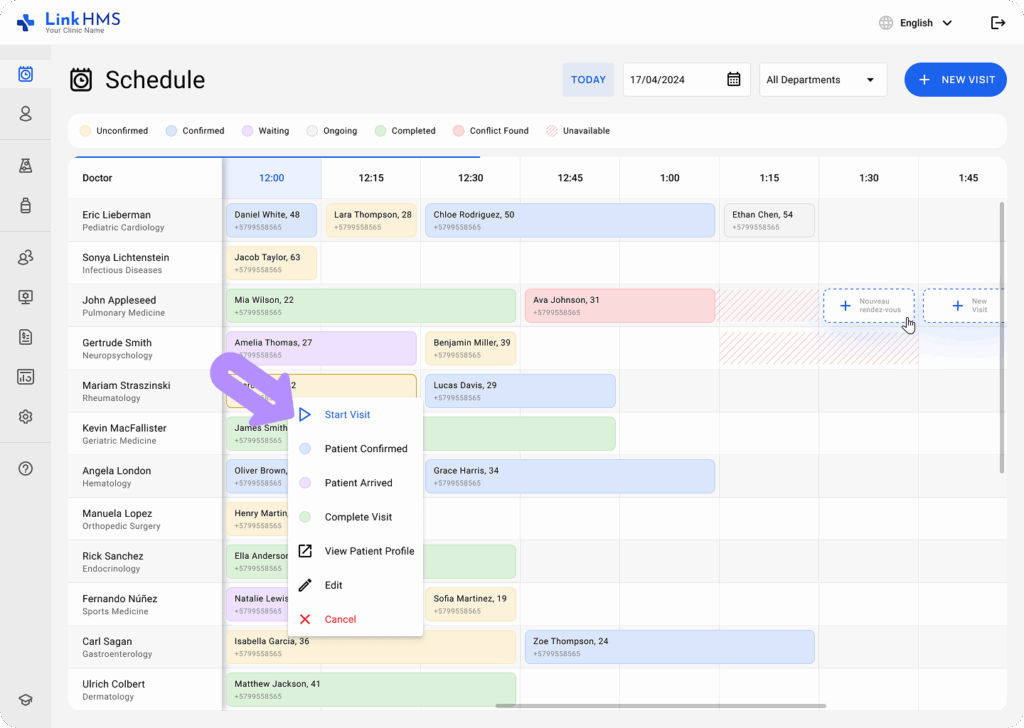The height and width of the screenshot is (728, 1024).
Task: Select View Patient Profile menu option
Action: tap(368, 551)
